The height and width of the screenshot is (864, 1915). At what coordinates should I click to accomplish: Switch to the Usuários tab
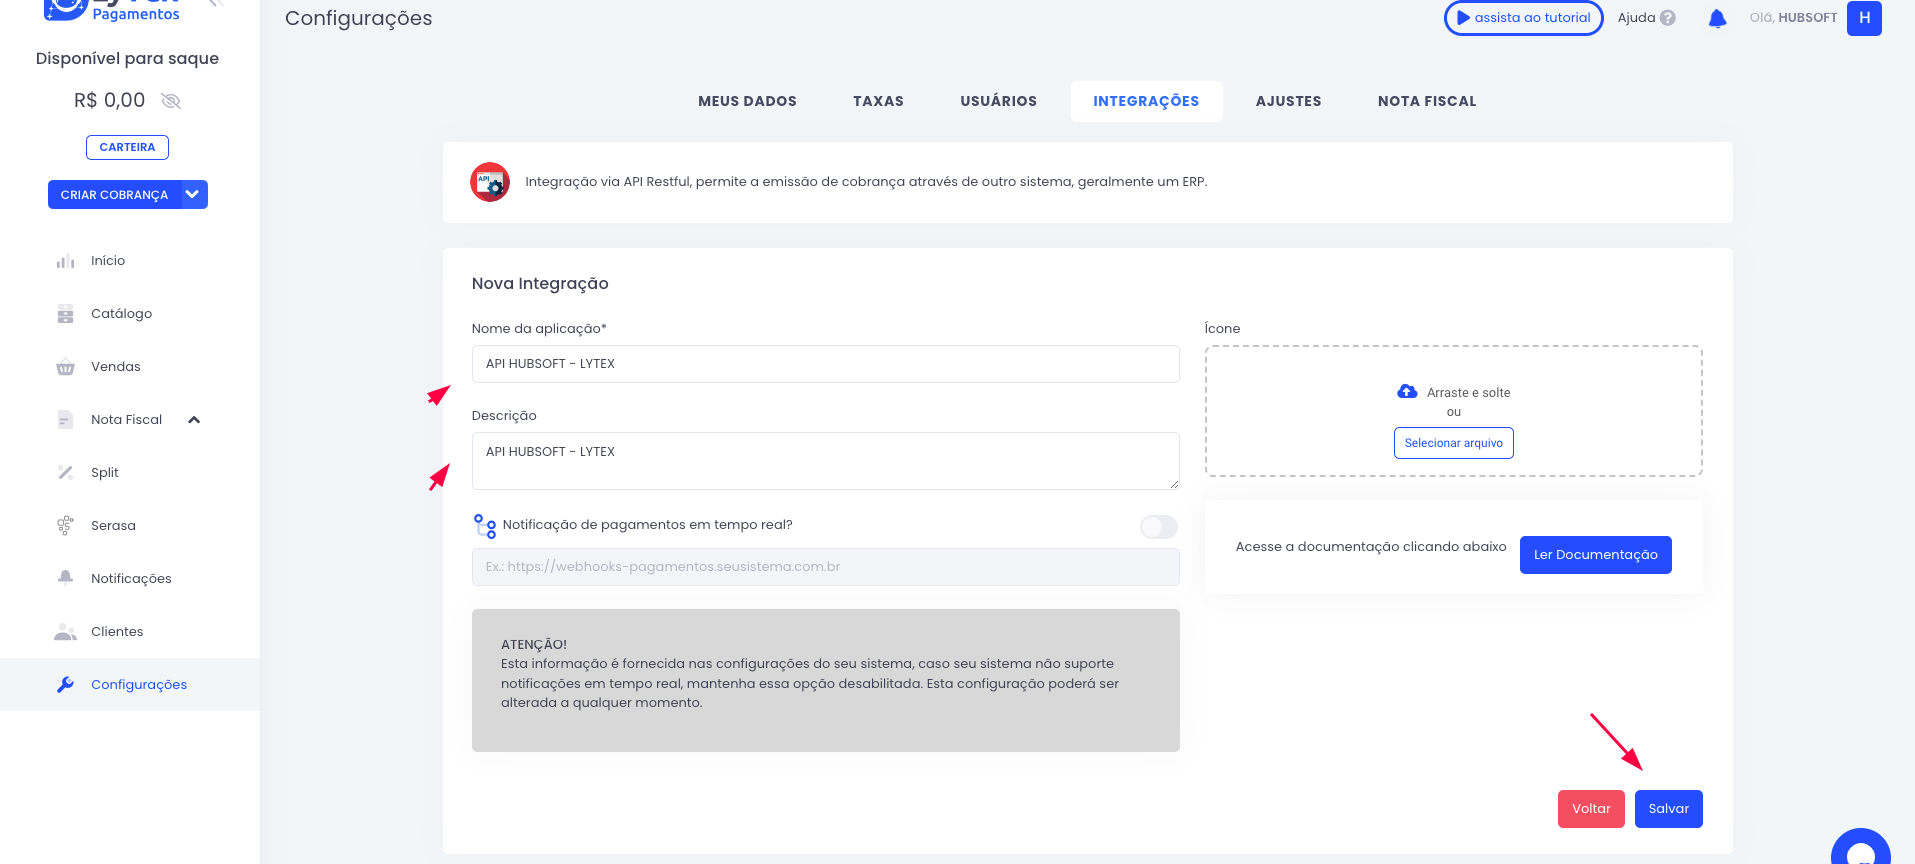pyautogui.click(x=999, y=101)
